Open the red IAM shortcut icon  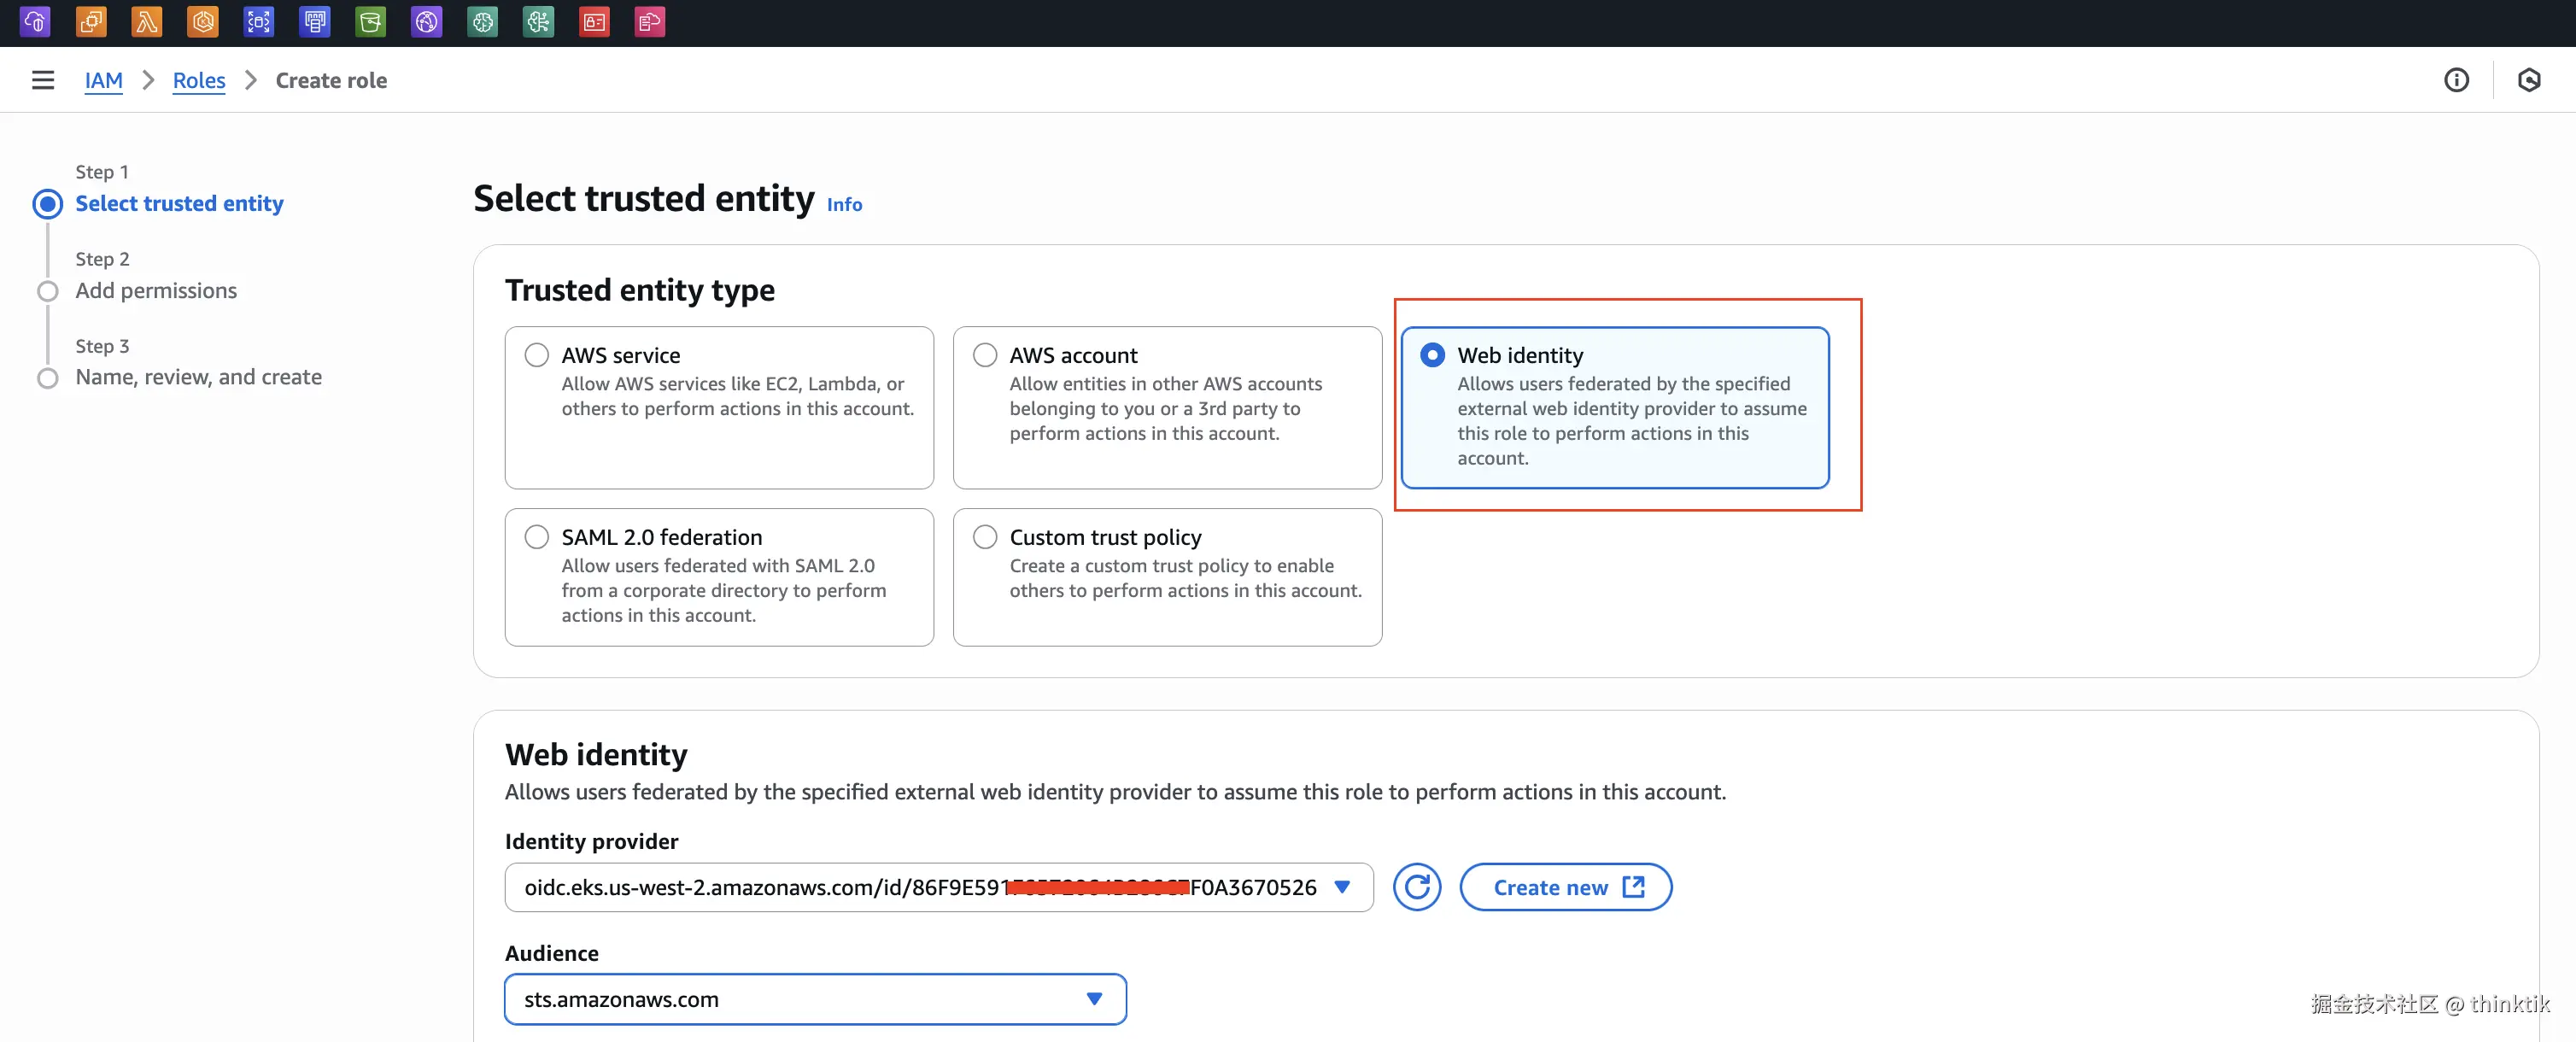pyautogui.click(x=594, y=21)
